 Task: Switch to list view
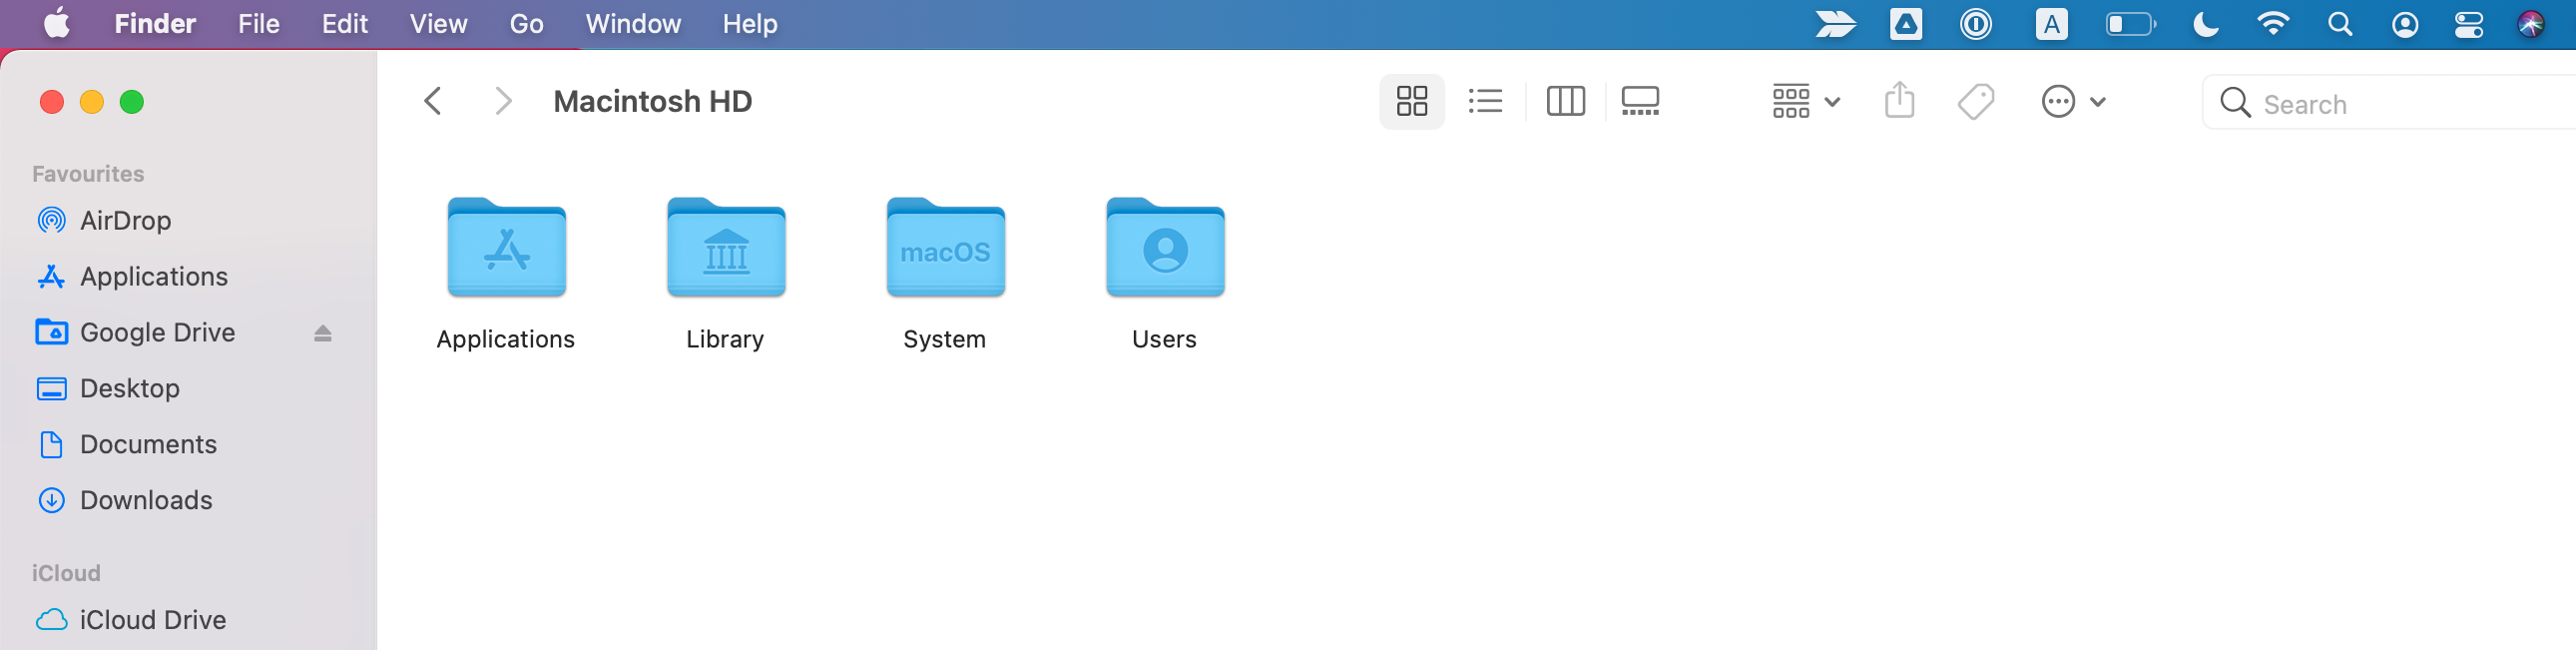point(1485,101)
